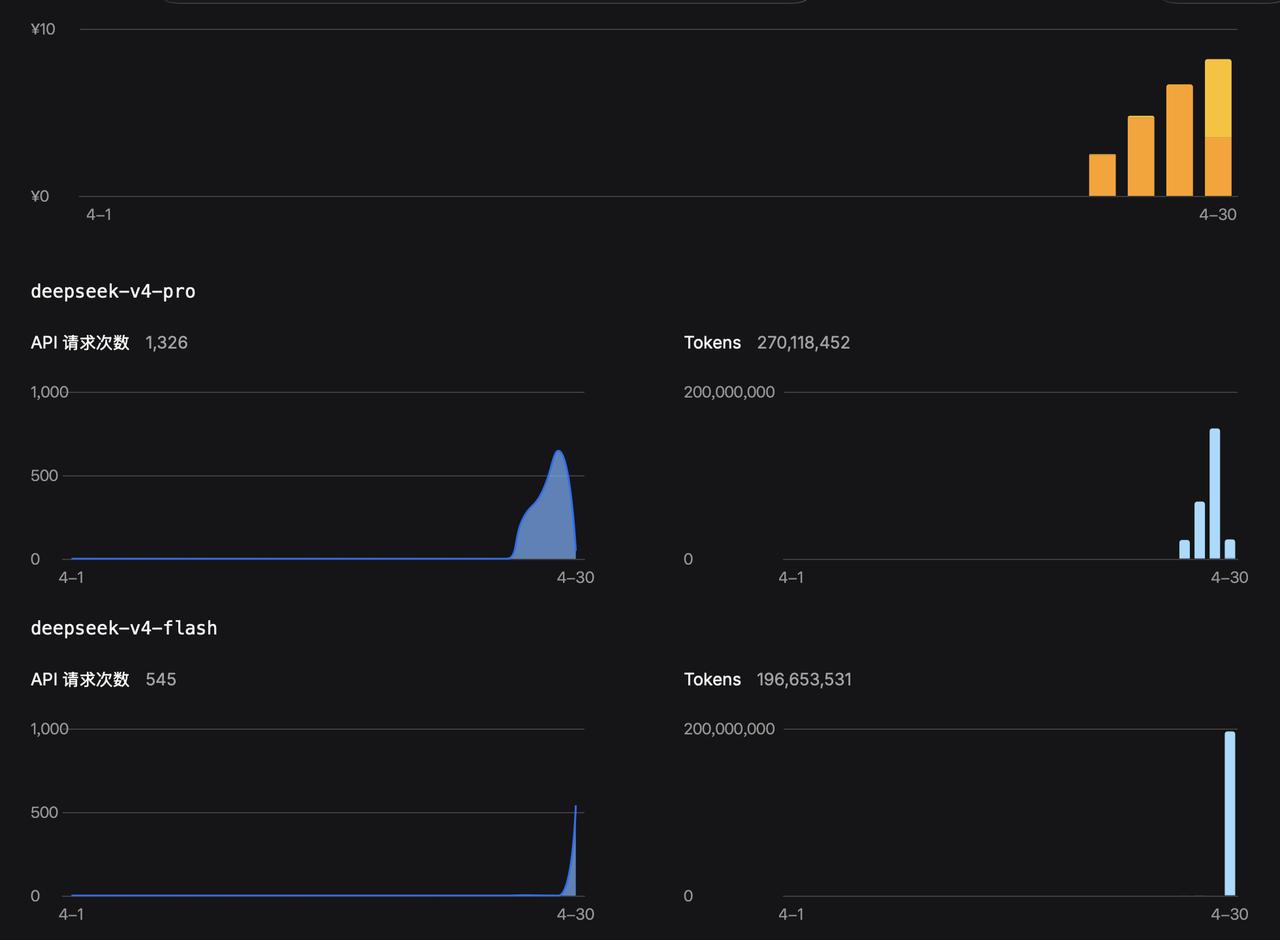1280x940 pixels.
Task: Click the shortest orange bar in cost chart
Action: pos(1102,175)
